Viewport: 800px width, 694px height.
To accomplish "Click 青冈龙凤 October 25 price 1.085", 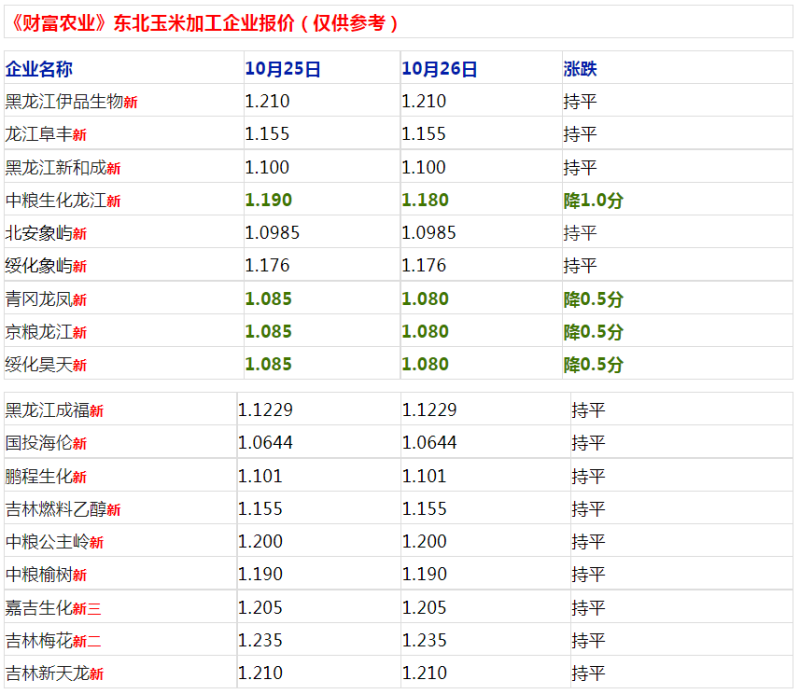I will click(268, 299).
